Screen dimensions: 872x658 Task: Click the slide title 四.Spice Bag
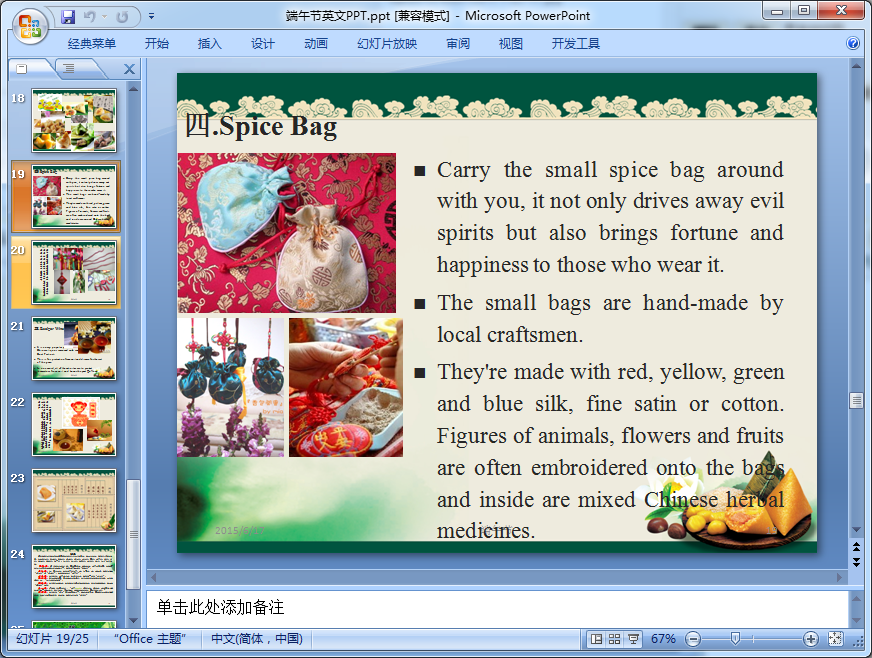pos(261,126)
